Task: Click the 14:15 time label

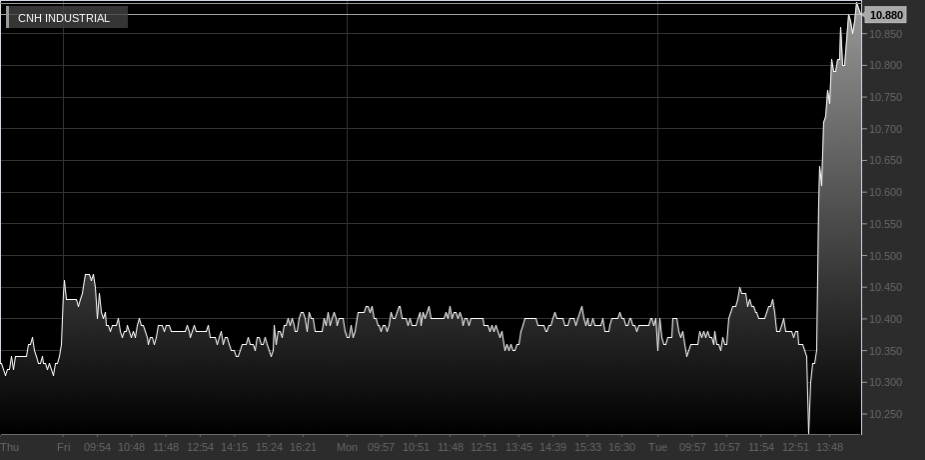Action: pyautogui.click(x=234, y=447)
